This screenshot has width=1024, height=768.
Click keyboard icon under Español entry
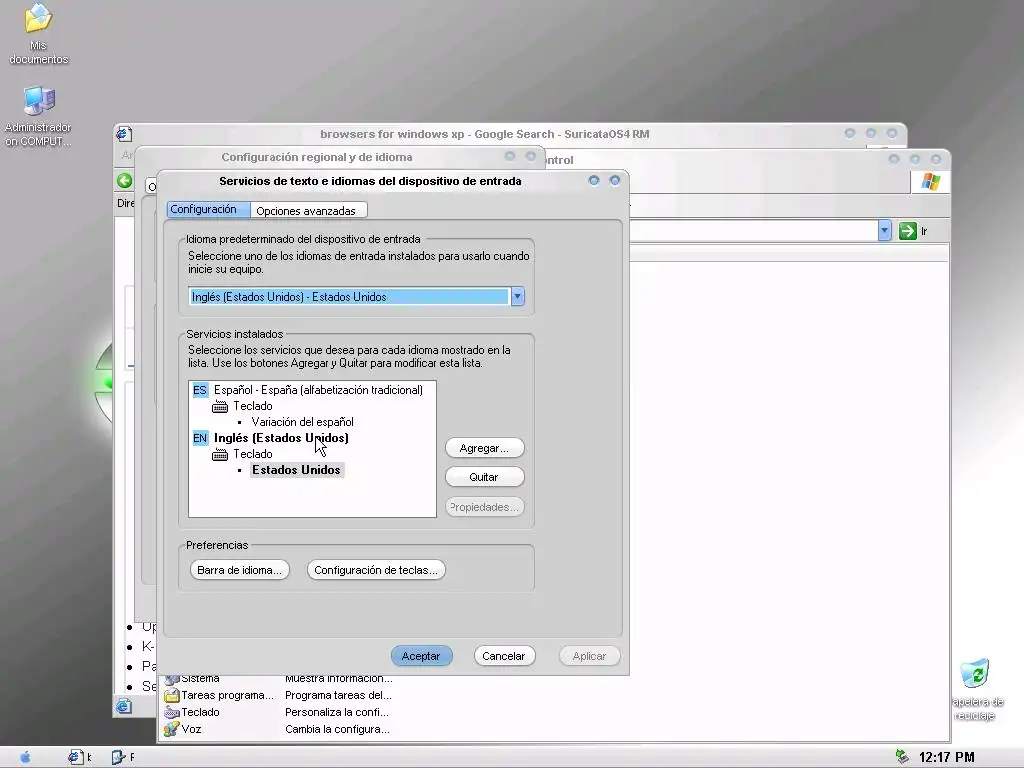[x=220, y=406]
